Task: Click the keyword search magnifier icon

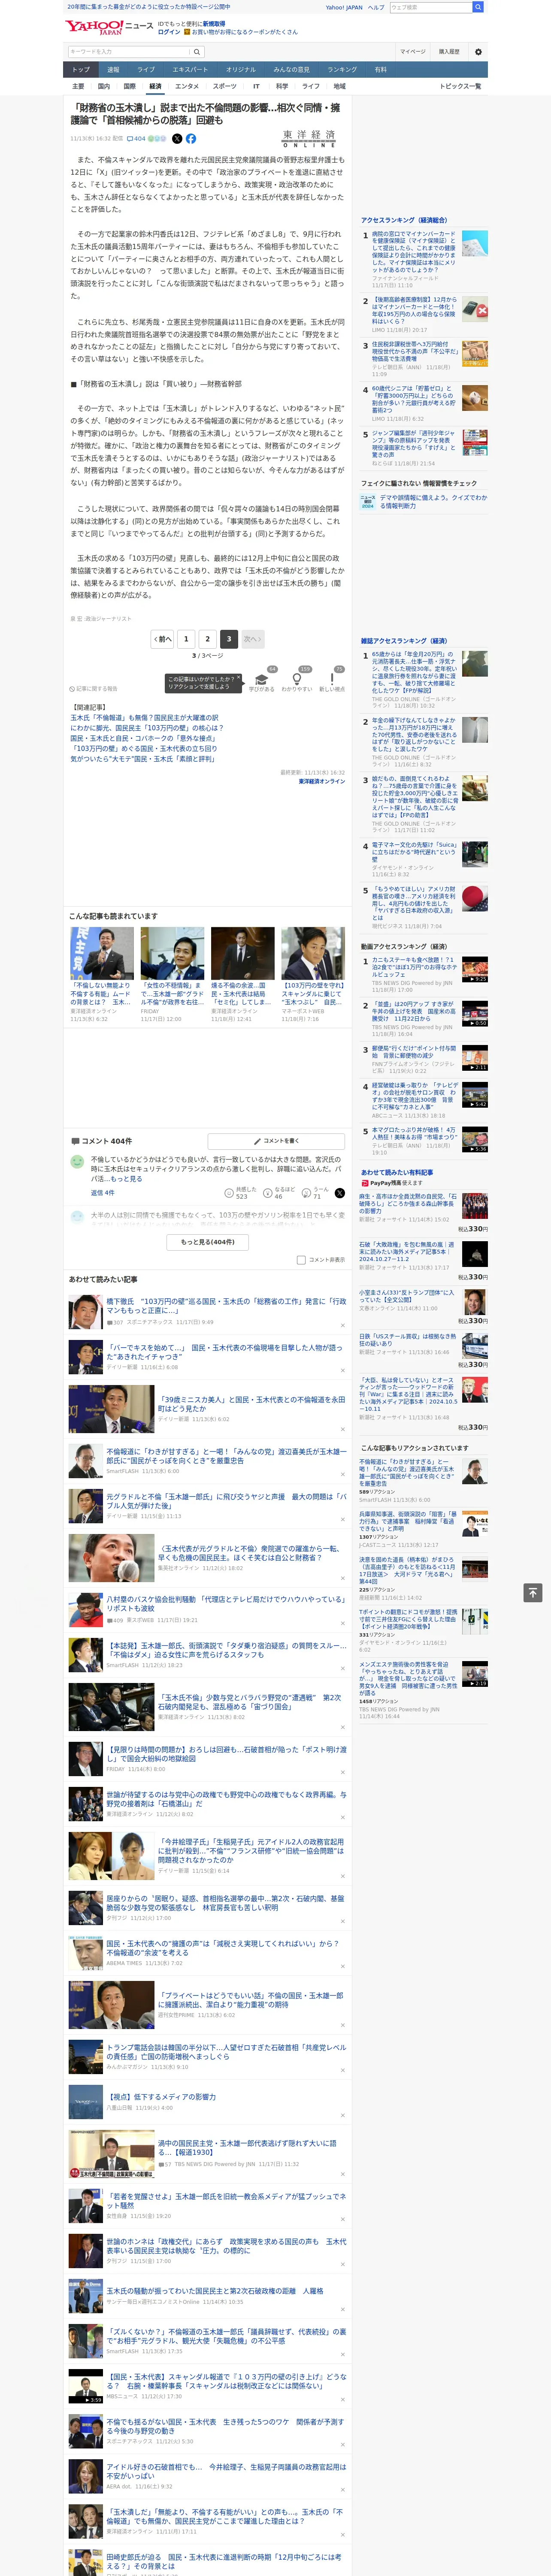Action: [x=196, y=51]
